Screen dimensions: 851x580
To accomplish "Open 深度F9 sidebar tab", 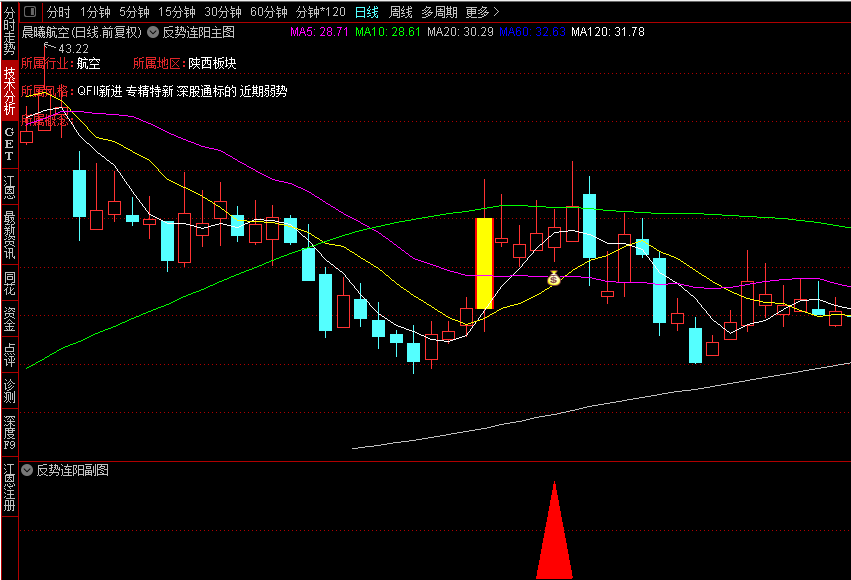I will click(x=9, y=432).
